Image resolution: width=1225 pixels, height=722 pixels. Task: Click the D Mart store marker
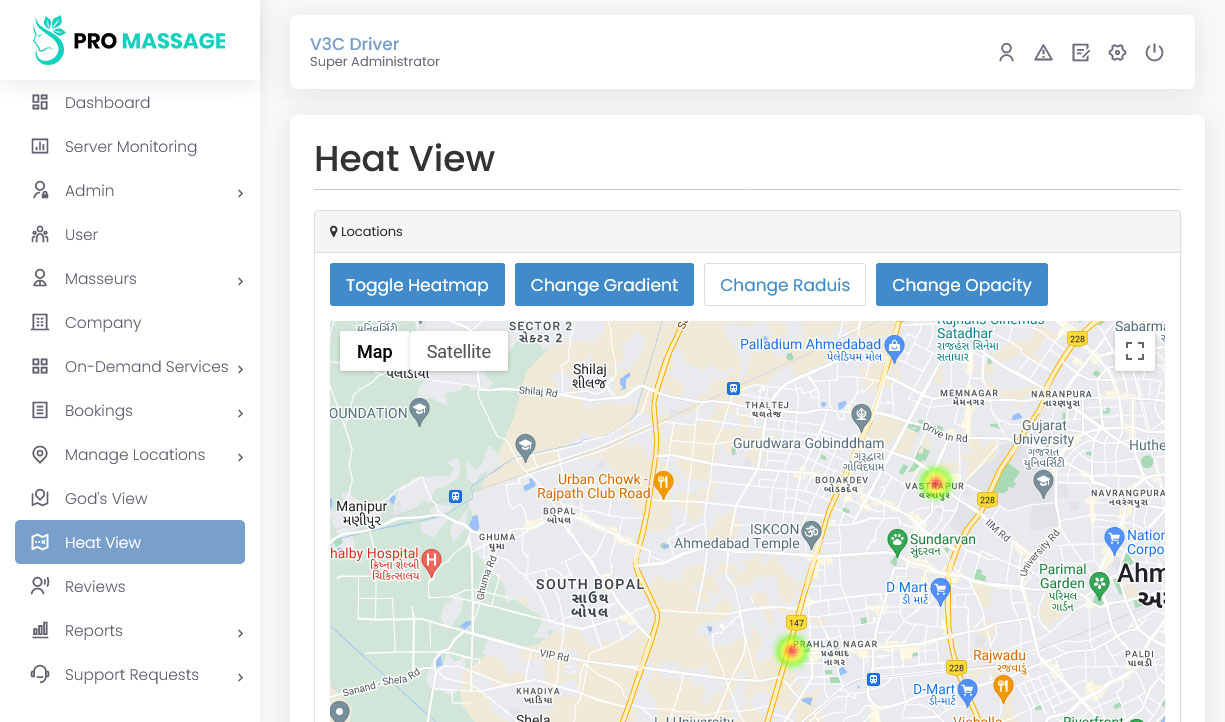(x=939, y=589)
